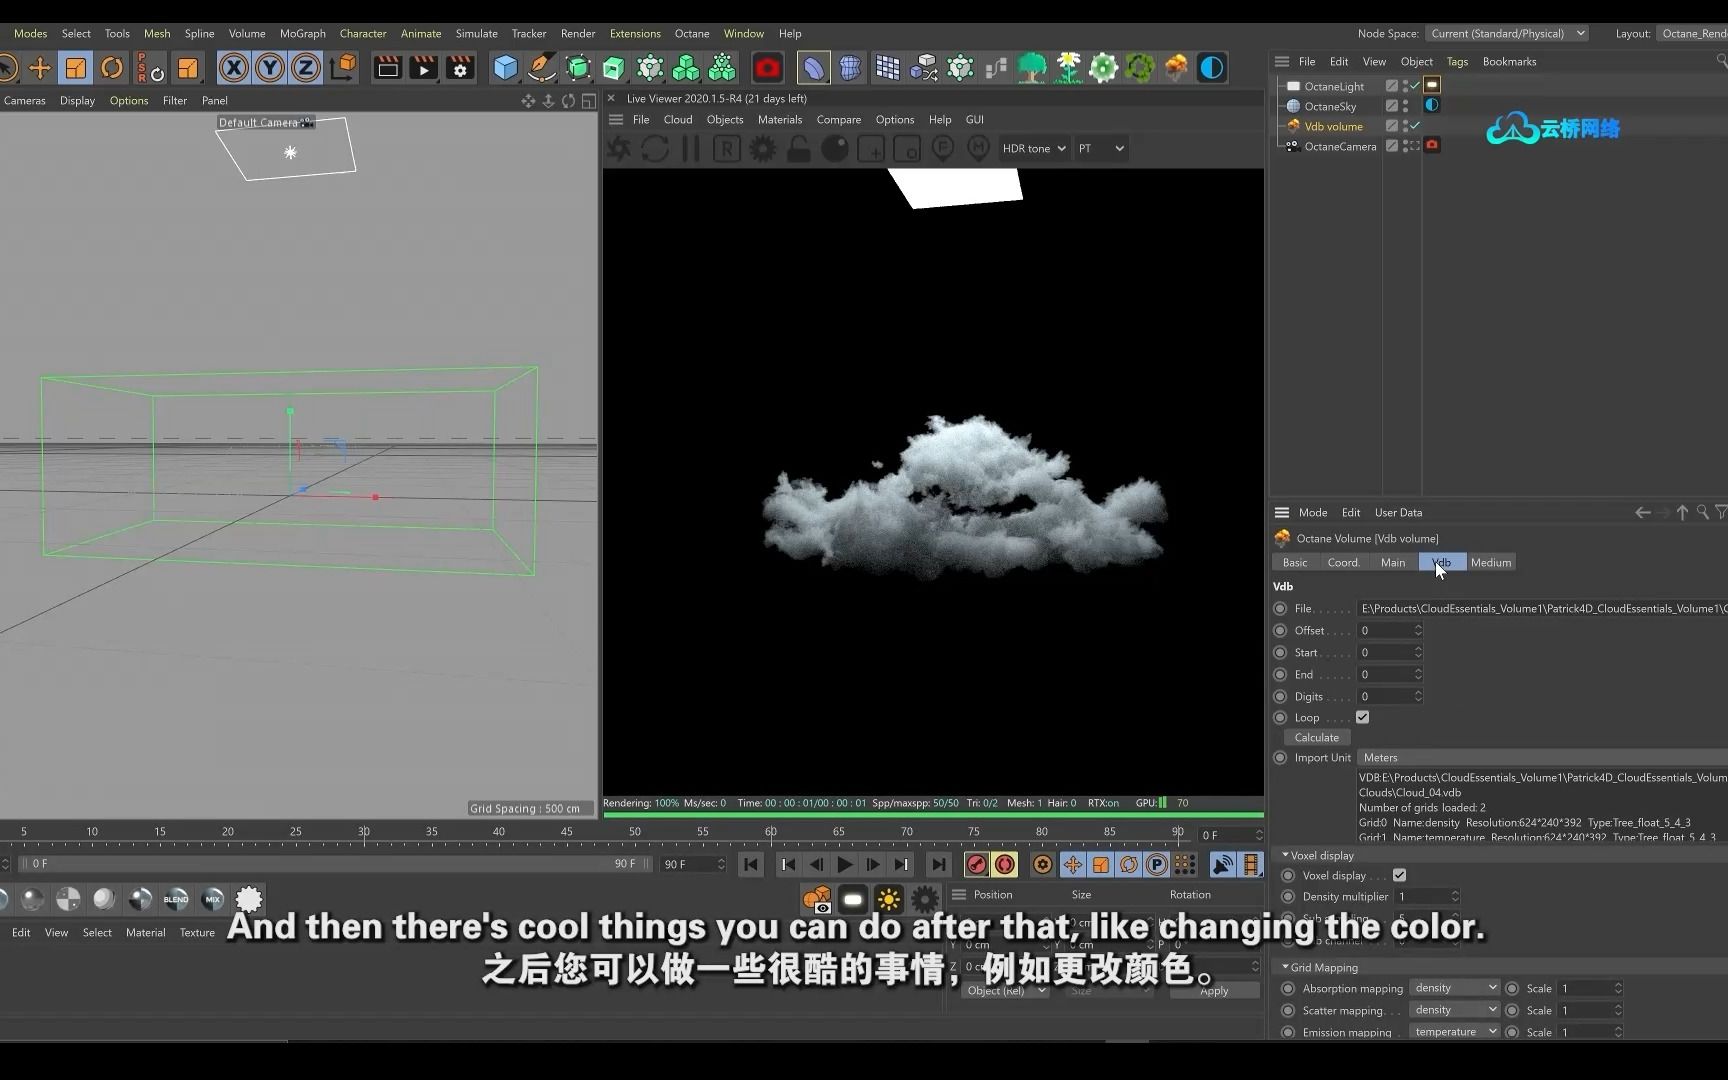
Task: Collapse the Voxel display section
Action: [x=1286, y=855]
